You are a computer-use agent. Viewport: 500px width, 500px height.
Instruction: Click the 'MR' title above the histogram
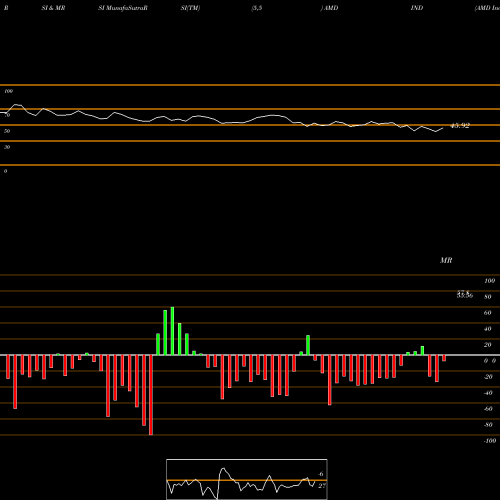pyautogui.click(x=446, y=260)
